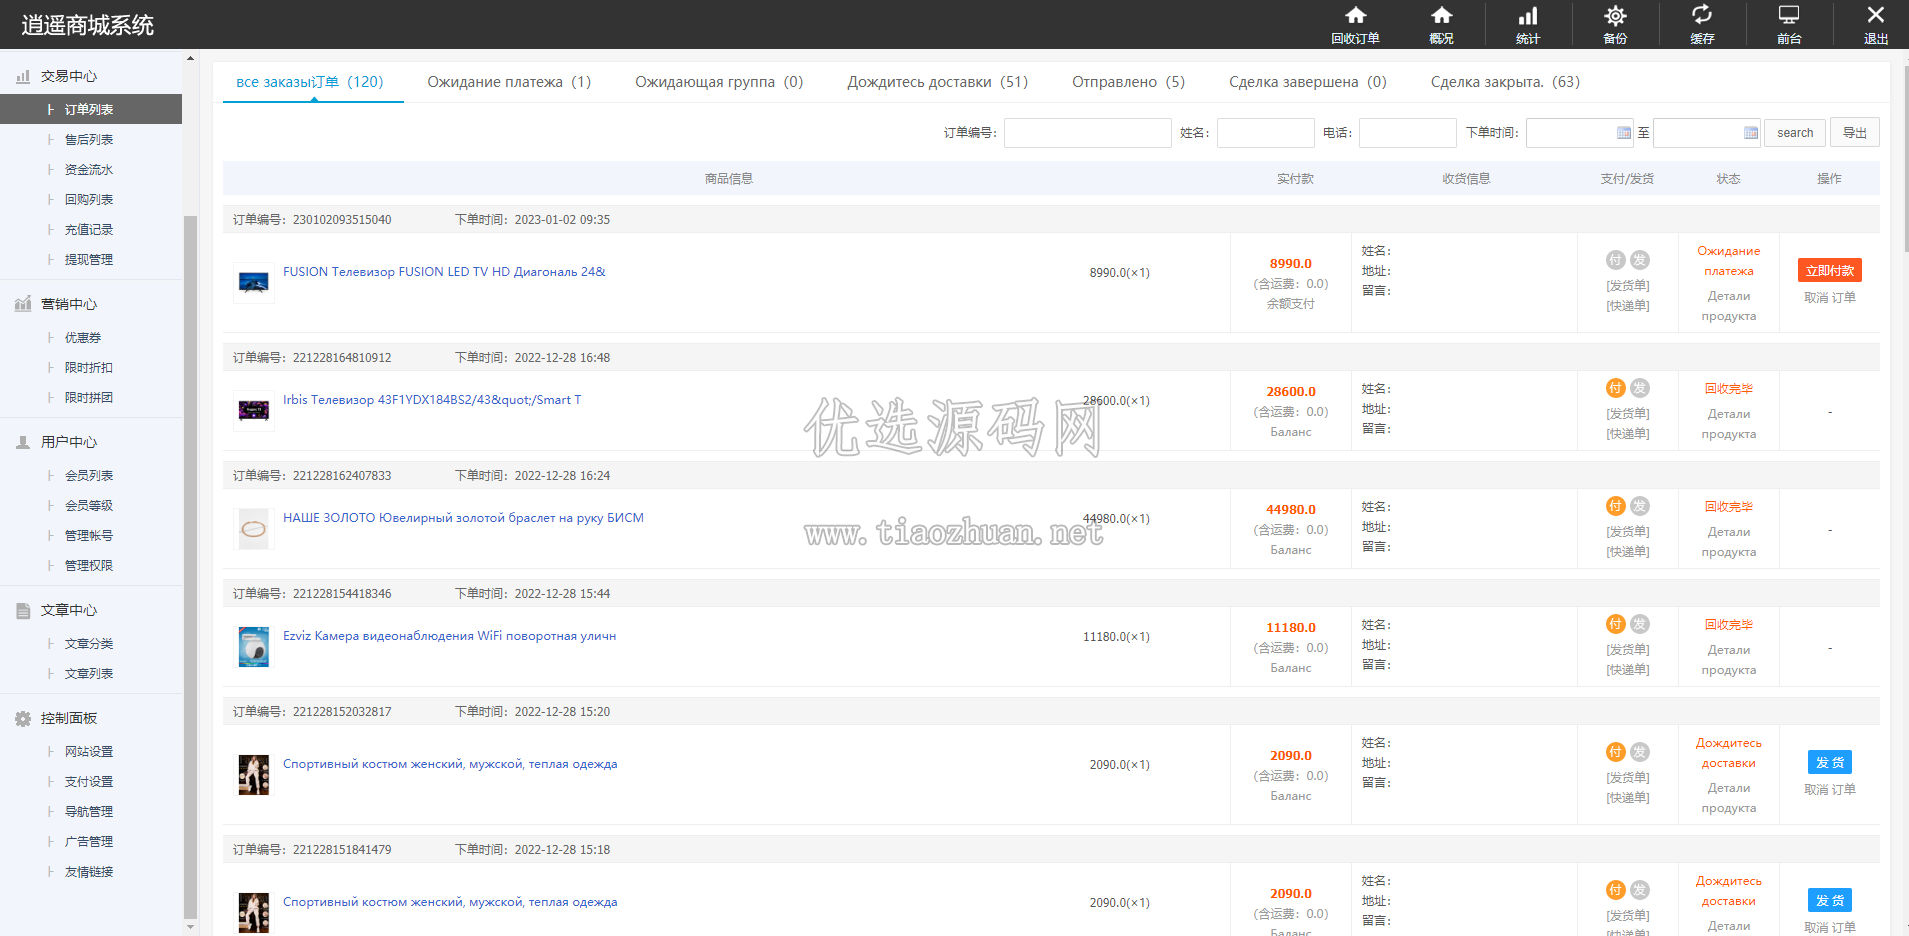
Task: Open the 前台 monitor icon
Action: pyautogui.click(x=1789, y=15)
